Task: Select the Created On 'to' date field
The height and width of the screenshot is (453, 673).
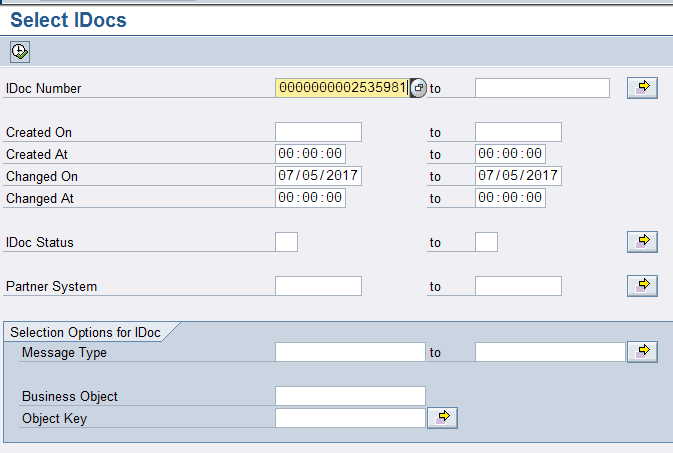Action: pyautogui.click(x=518, y=132)
